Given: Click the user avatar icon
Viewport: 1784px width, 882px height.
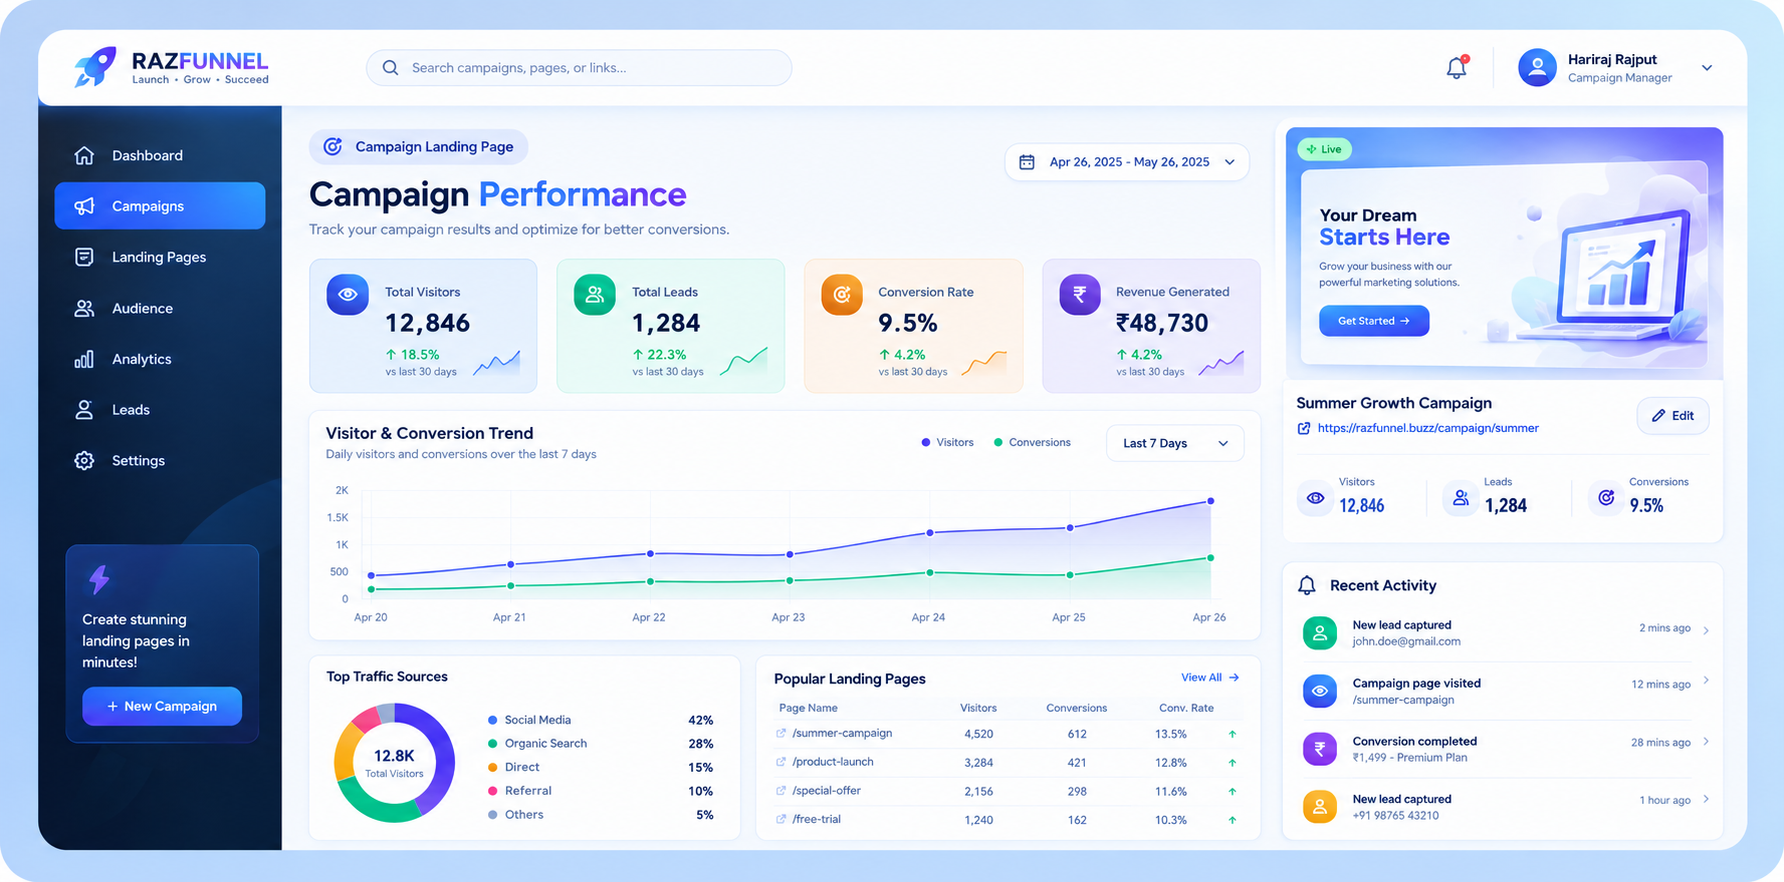Looking at the screenshot, I should pyautogui.click(x=1537, y=67).
